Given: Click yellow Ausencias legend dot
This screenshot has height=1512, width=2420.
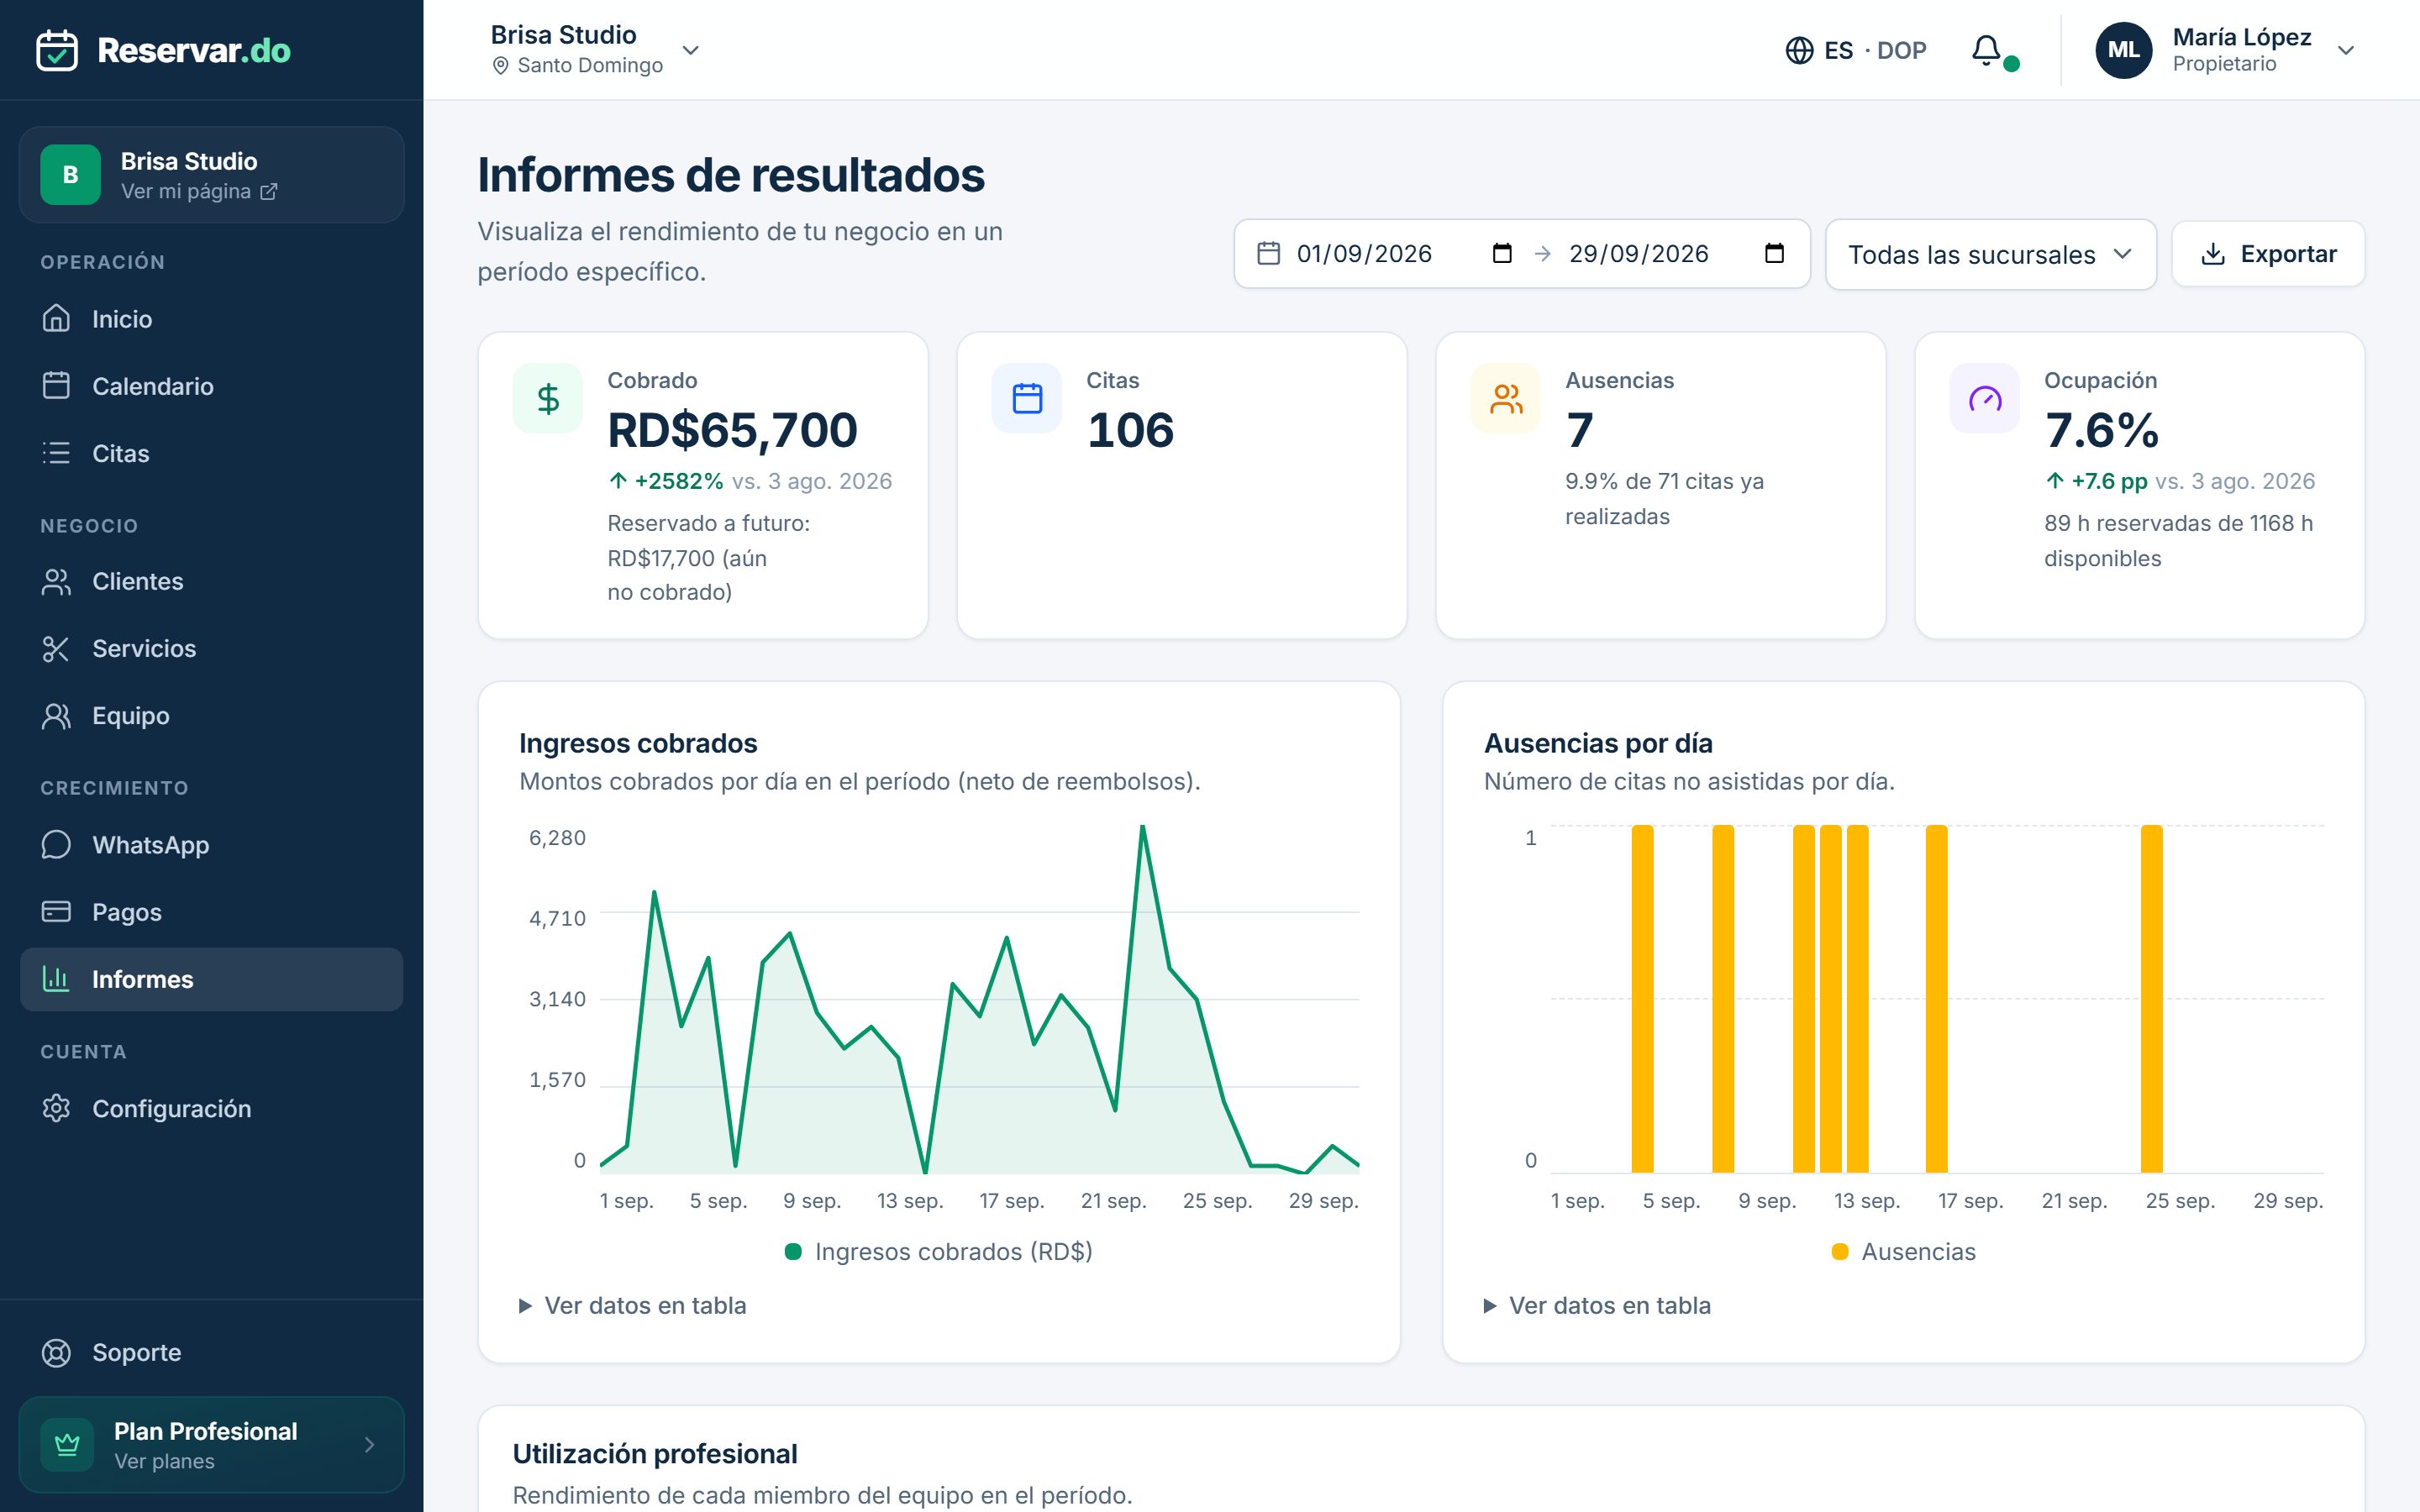Looking at the screenshot, I should tap(1840, 1251).
